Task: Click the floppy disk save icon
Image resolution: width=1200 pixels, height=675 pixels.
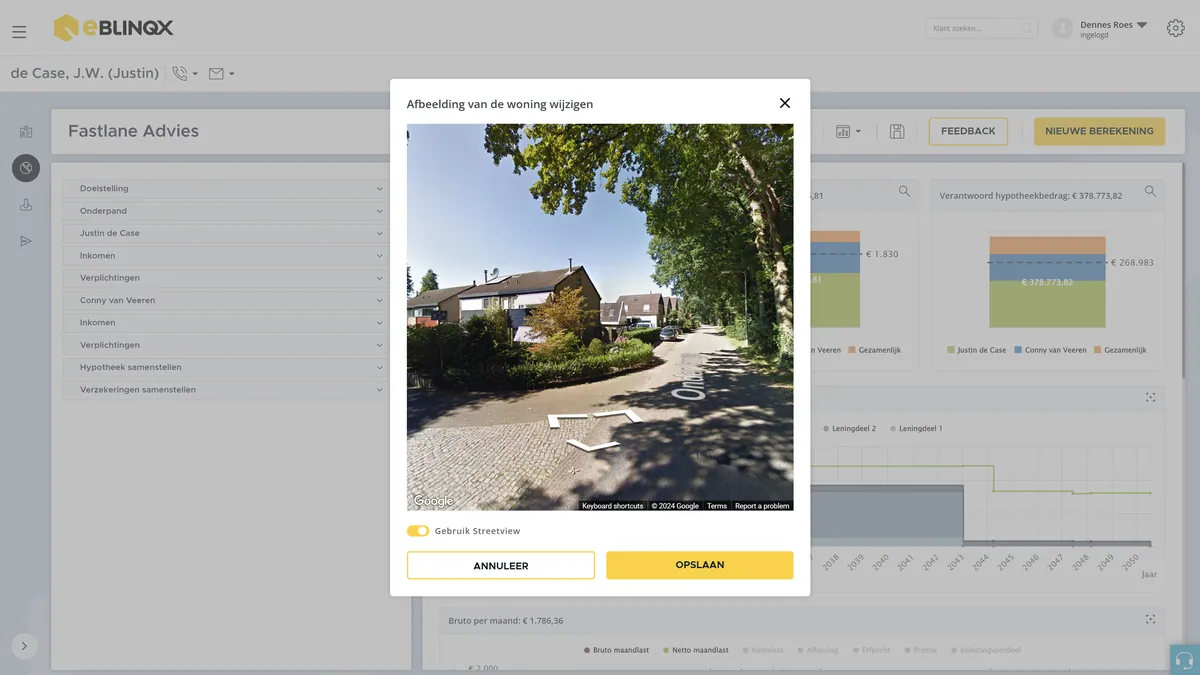Action: pyautogui.click(x=897, y=132)
